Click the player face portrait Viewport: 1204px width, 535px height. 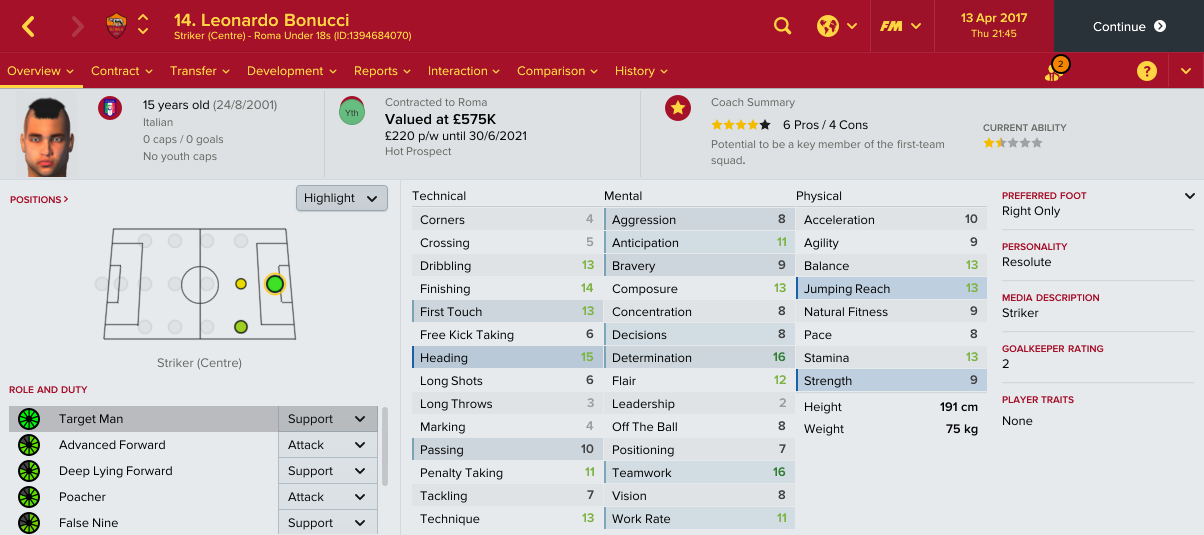point(48,135)
